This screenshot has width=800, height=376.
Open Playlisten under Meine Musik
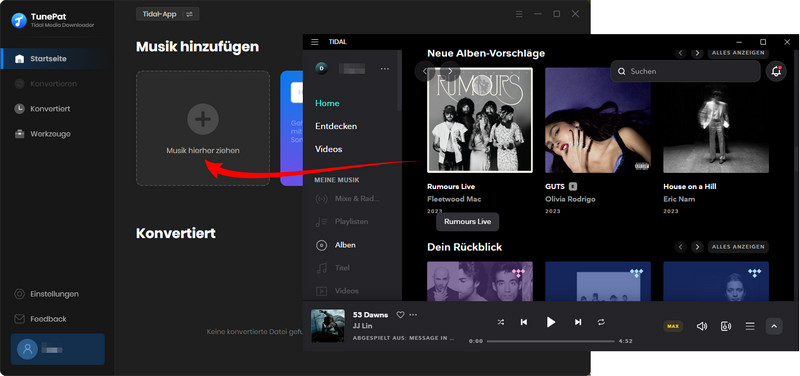pyautogui.click(x=342, y=222)
